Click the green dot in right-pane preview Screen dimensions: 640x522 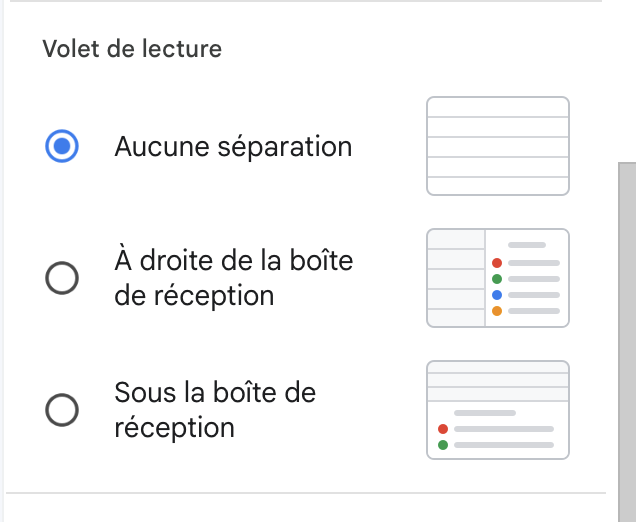pyautogui.click(x=497, y=279)
